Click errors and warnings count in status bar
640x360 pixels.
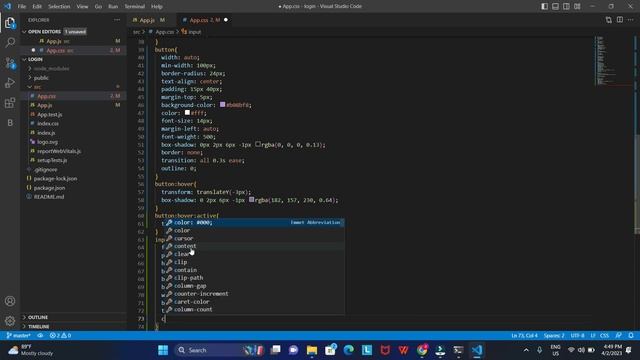(60, 336)
